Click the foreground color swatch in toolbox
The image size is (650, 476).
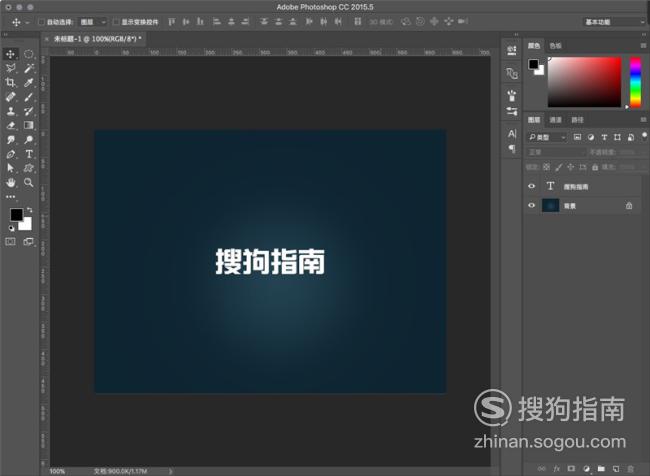click(x=16, y=214)
